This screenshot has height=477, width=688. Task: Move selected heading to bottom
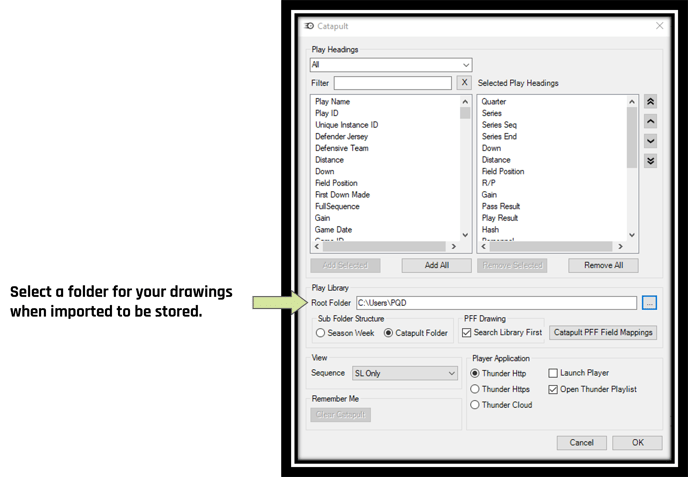pyautogui.click(x=650, y=161)
